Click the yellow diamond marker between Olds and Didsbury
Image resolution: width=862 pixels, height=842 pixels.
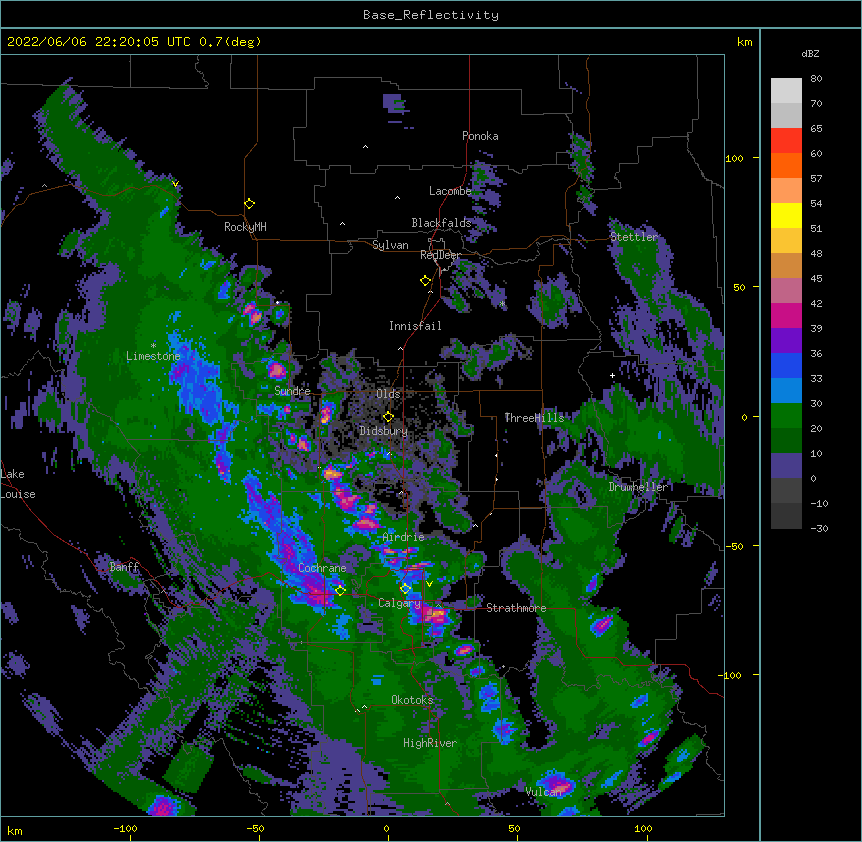point(388,417)
